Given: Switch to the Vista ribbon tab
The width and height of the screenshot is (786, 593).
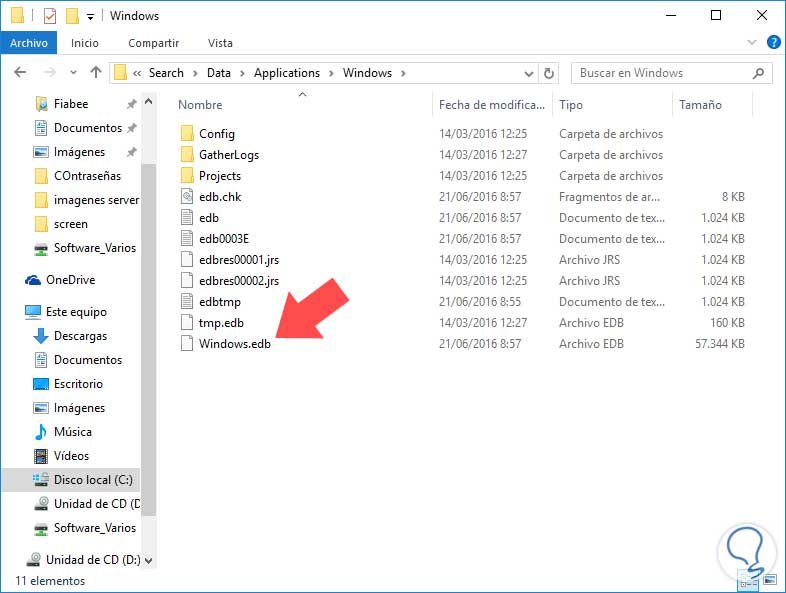Looking at the screenshot, I should click(x=220, y=43).
